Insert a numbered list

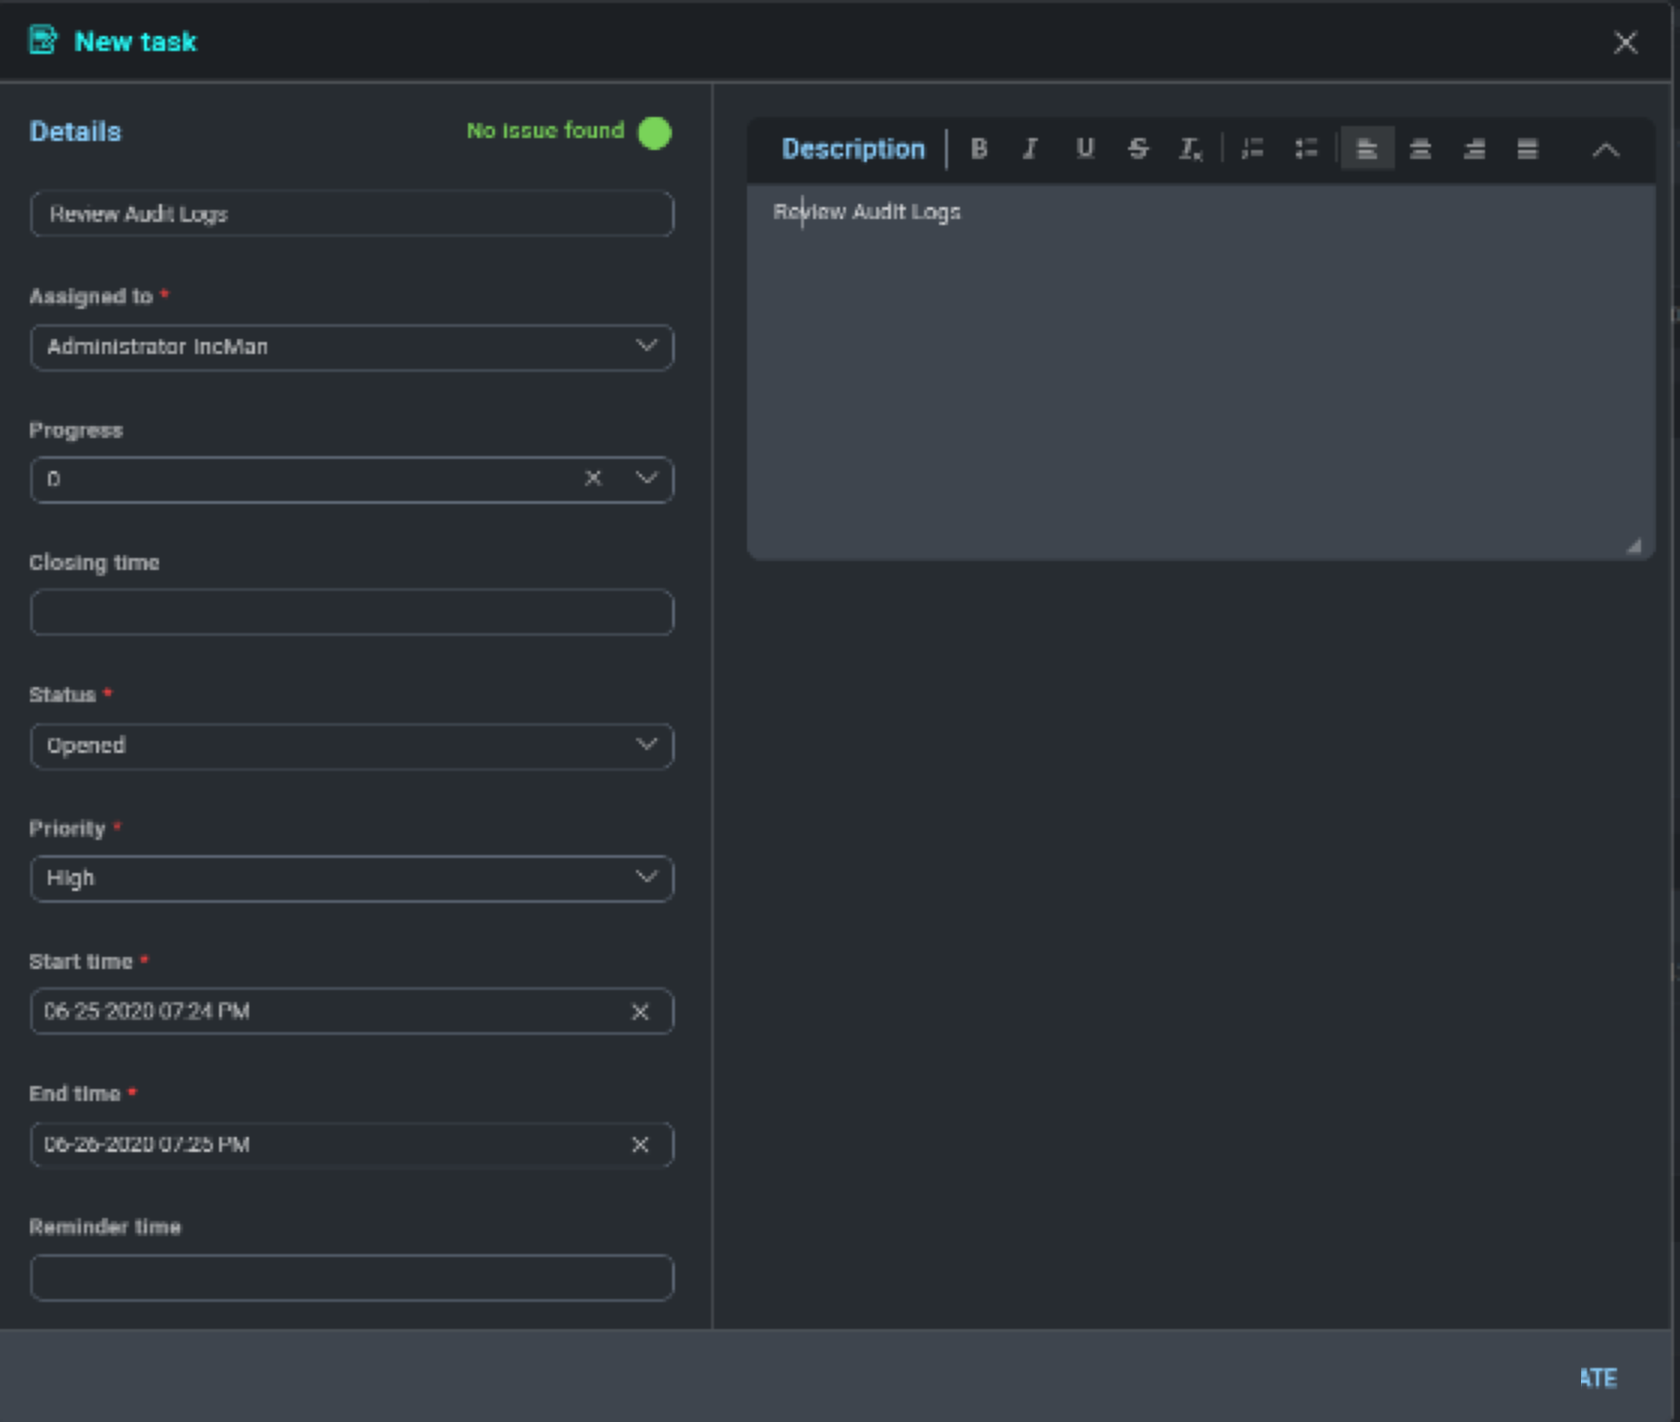1252,149
